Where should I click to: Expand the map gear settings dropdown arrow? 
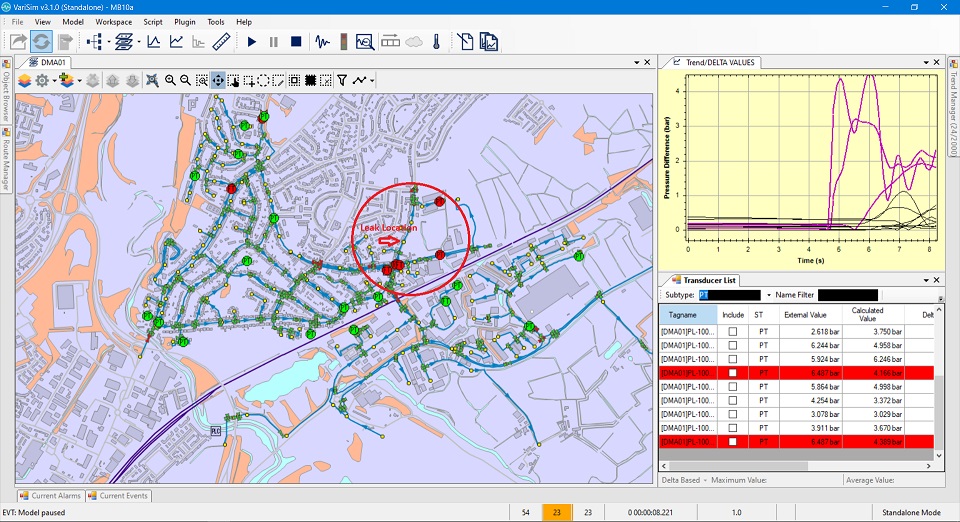coord(56,80)
